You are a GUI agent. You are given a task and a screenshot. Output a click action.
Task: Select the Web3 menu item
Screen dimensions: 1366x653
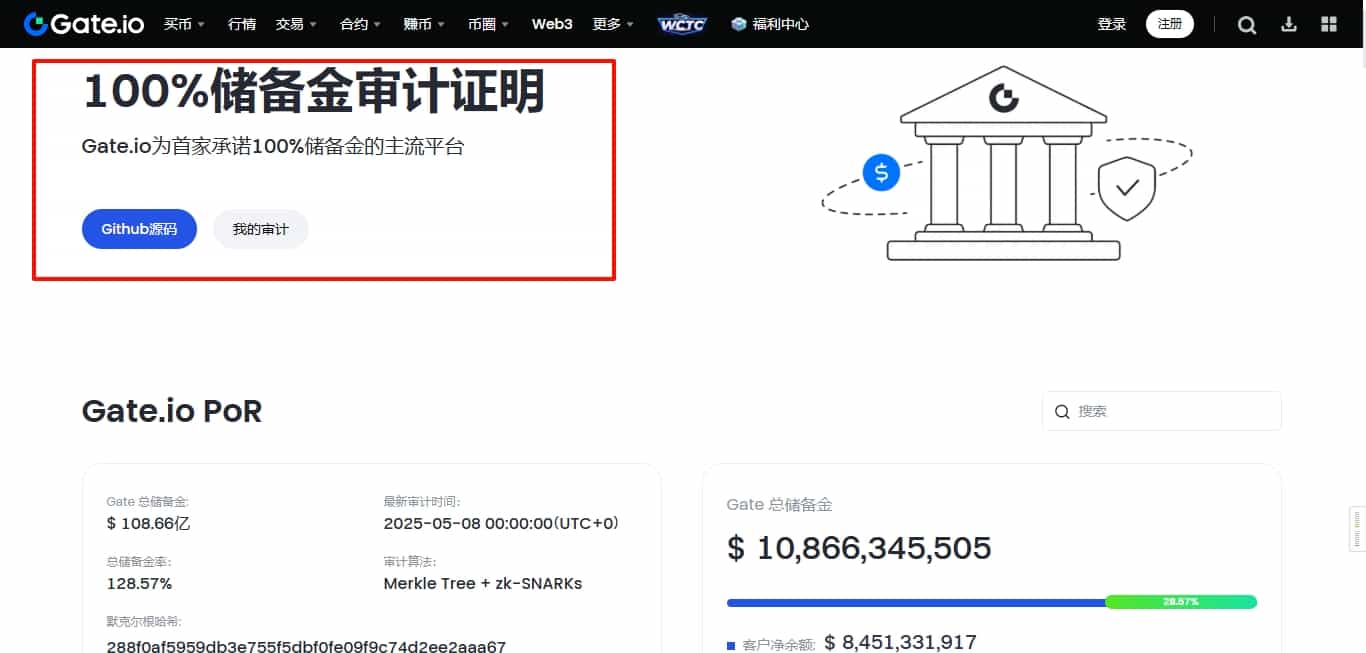click(x=551, y=23)
